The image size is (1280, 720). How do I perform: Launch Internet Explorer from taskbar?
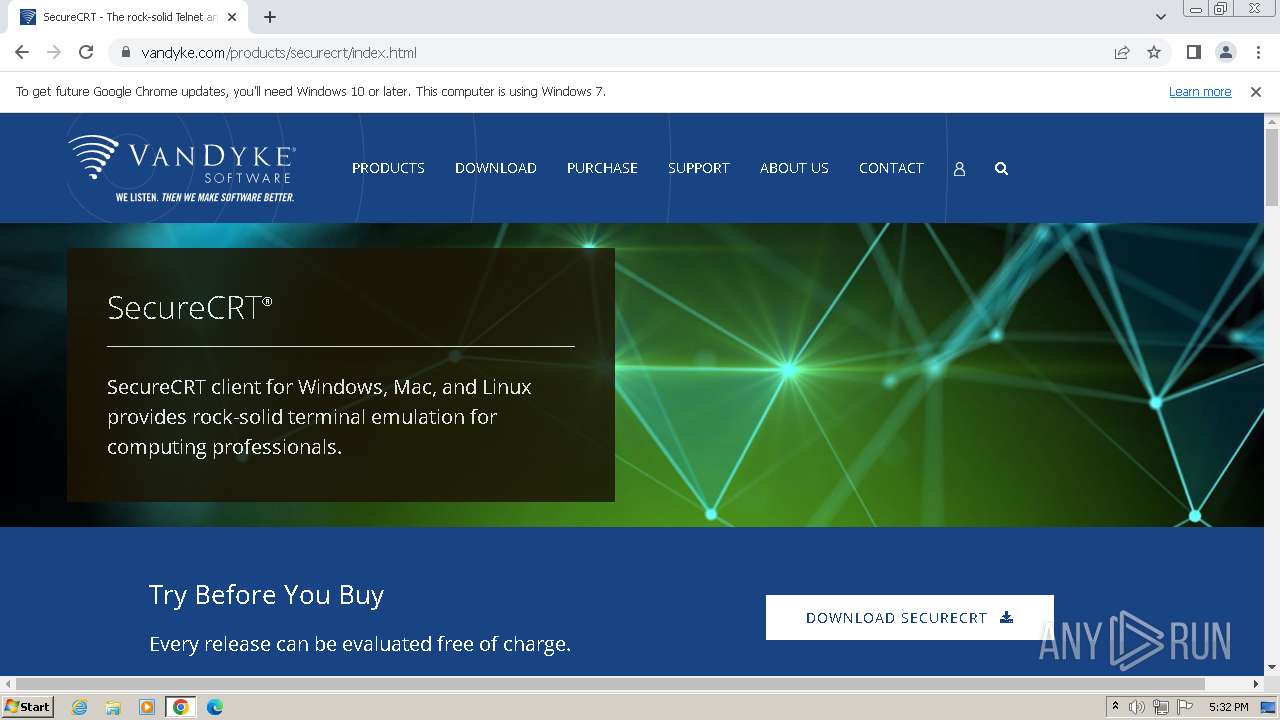pyautogui.click(x=80, y=707)
